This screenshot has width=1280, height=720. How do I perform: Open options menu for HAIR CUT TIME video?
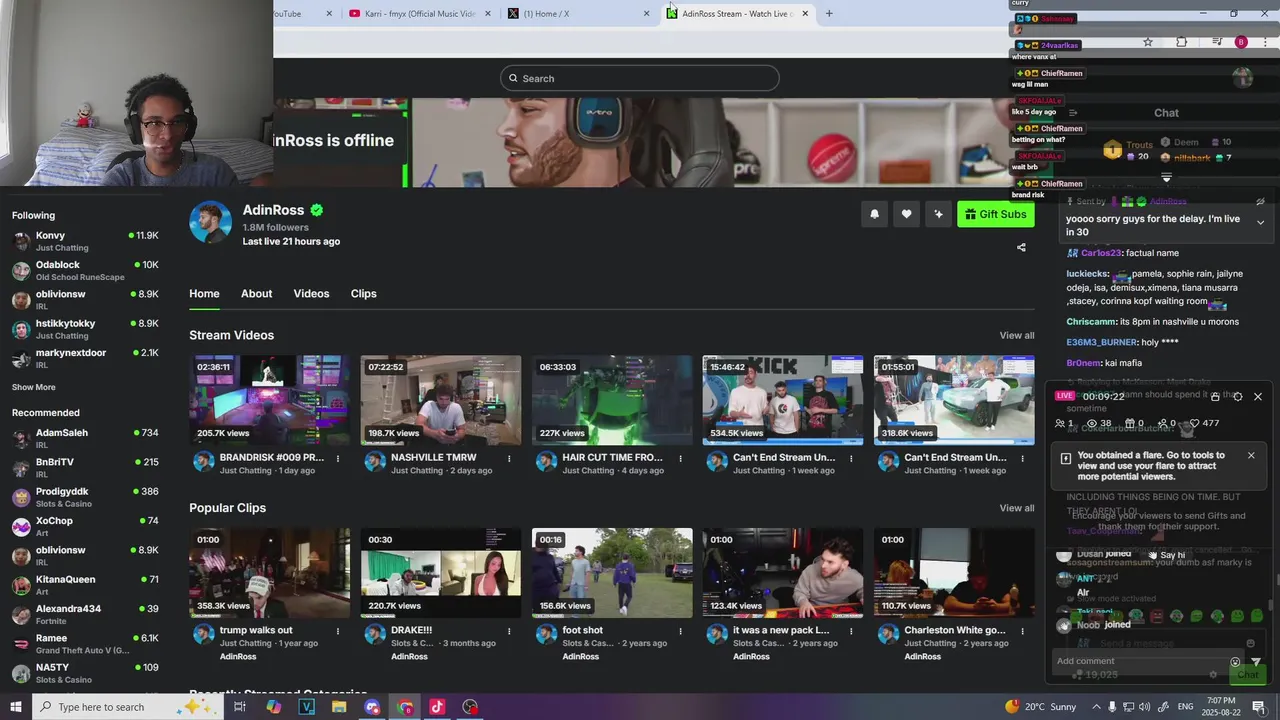[x=680, y=458]
